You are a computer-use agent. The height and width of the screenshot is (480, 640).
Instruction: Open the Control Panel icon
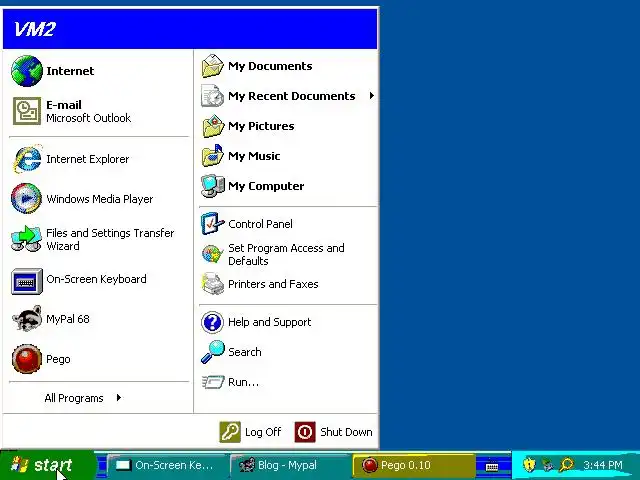click(x=213, y=224)
